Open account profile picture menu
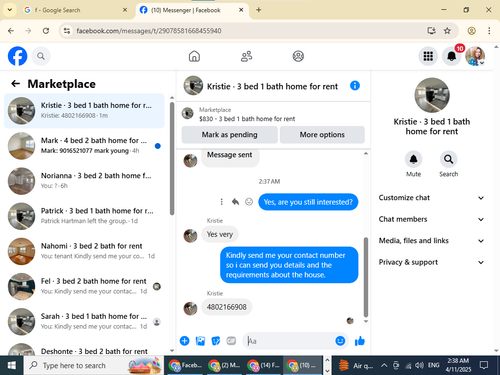The image size is (500, 375). (x=475, y=56)
